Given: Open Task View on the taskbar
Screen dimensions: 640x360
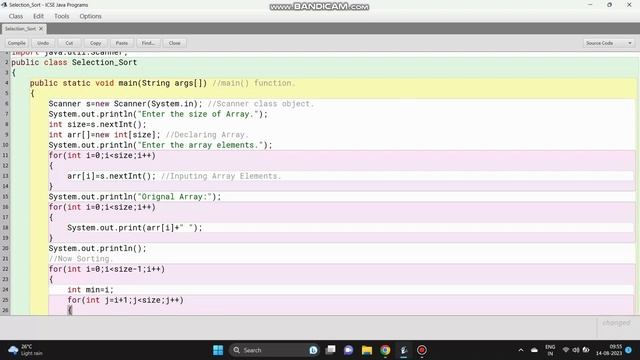Looking at the screenshot, I should click(331, 350).
